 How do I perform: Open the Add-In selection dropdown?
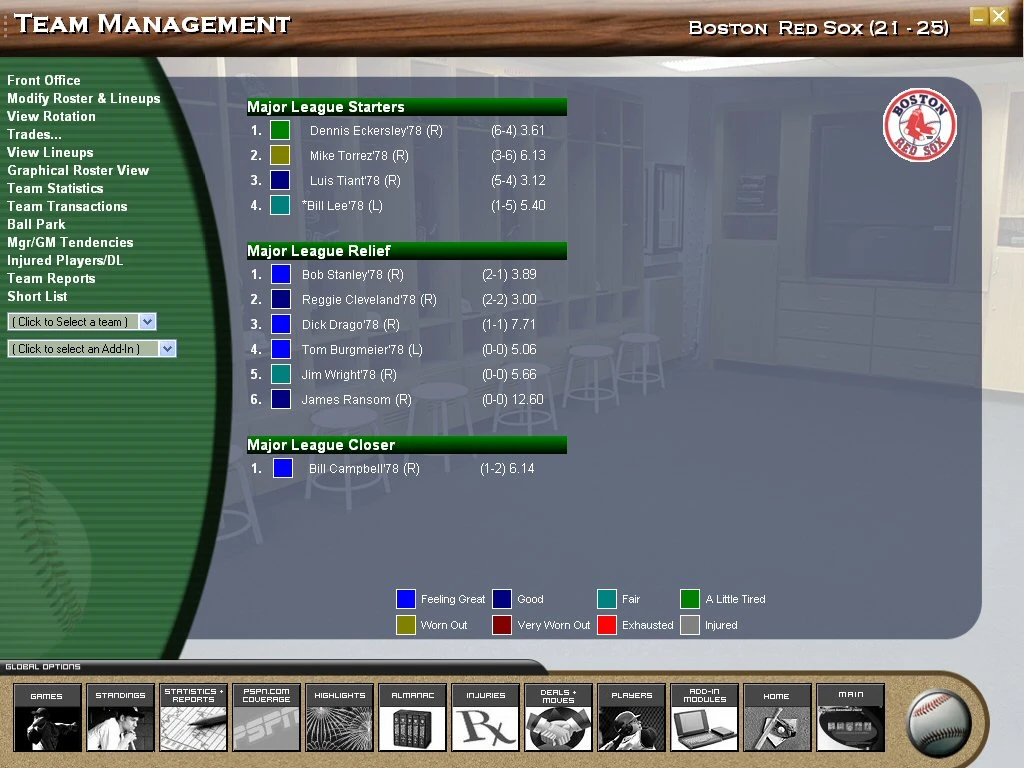tap(91, 349)
